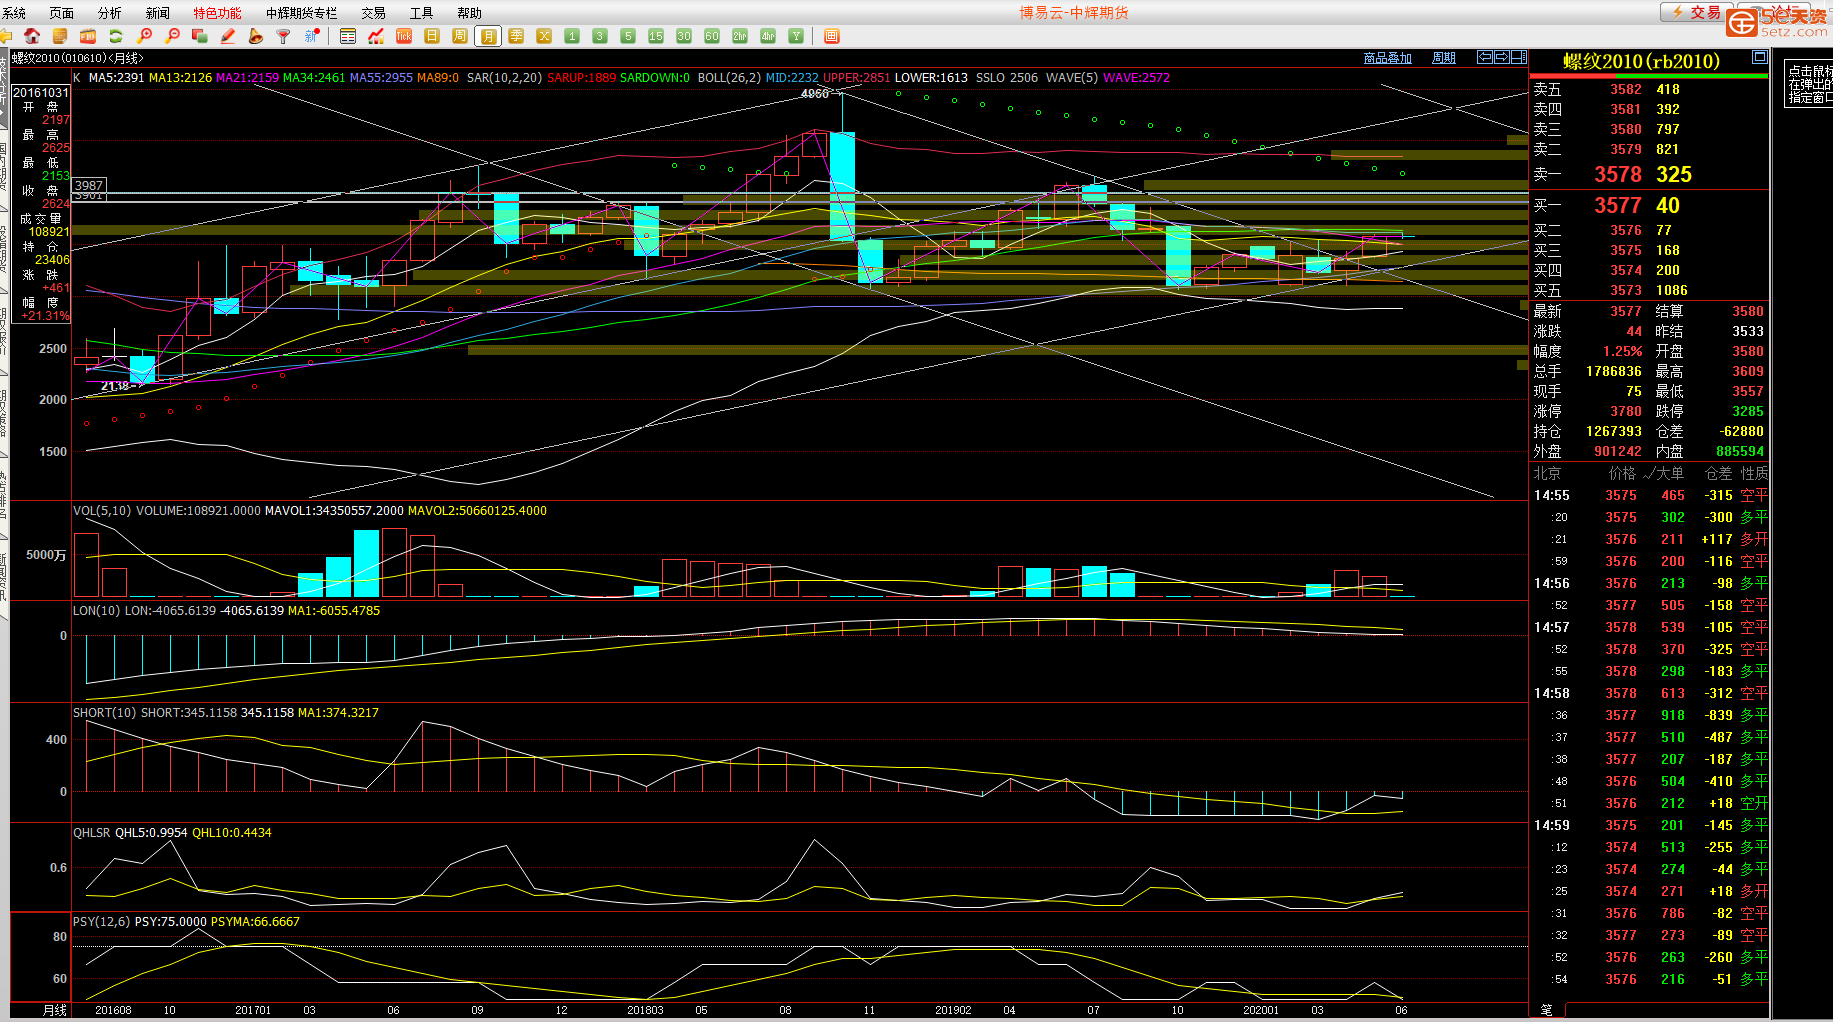The image size is (1833, 1022).
Task: Click the chart panel left arrow icon
Action: click(x=1485, y=58)
